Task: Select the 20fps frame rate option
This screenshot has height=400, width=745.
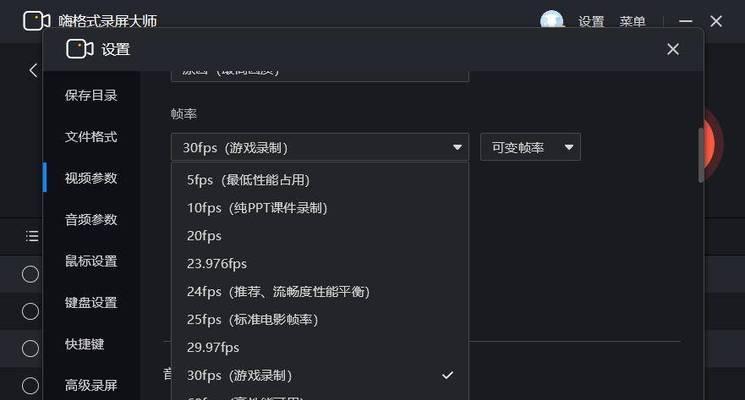Action: click(320, 236)
